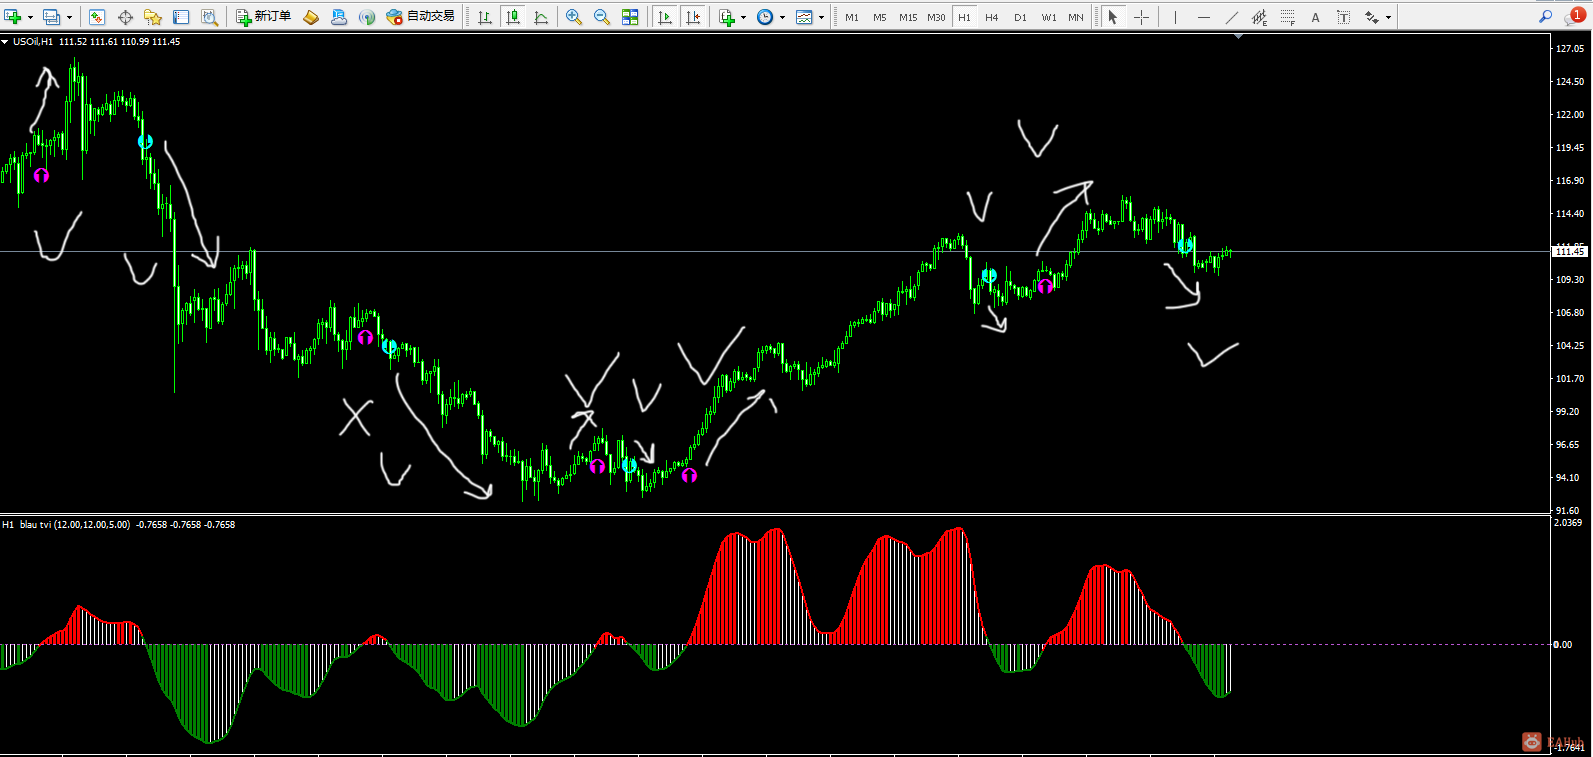Open the Profiles icon in the toolbar
Screen dimensions: 1593x757
pyautogui.click(x=51, y=17)
